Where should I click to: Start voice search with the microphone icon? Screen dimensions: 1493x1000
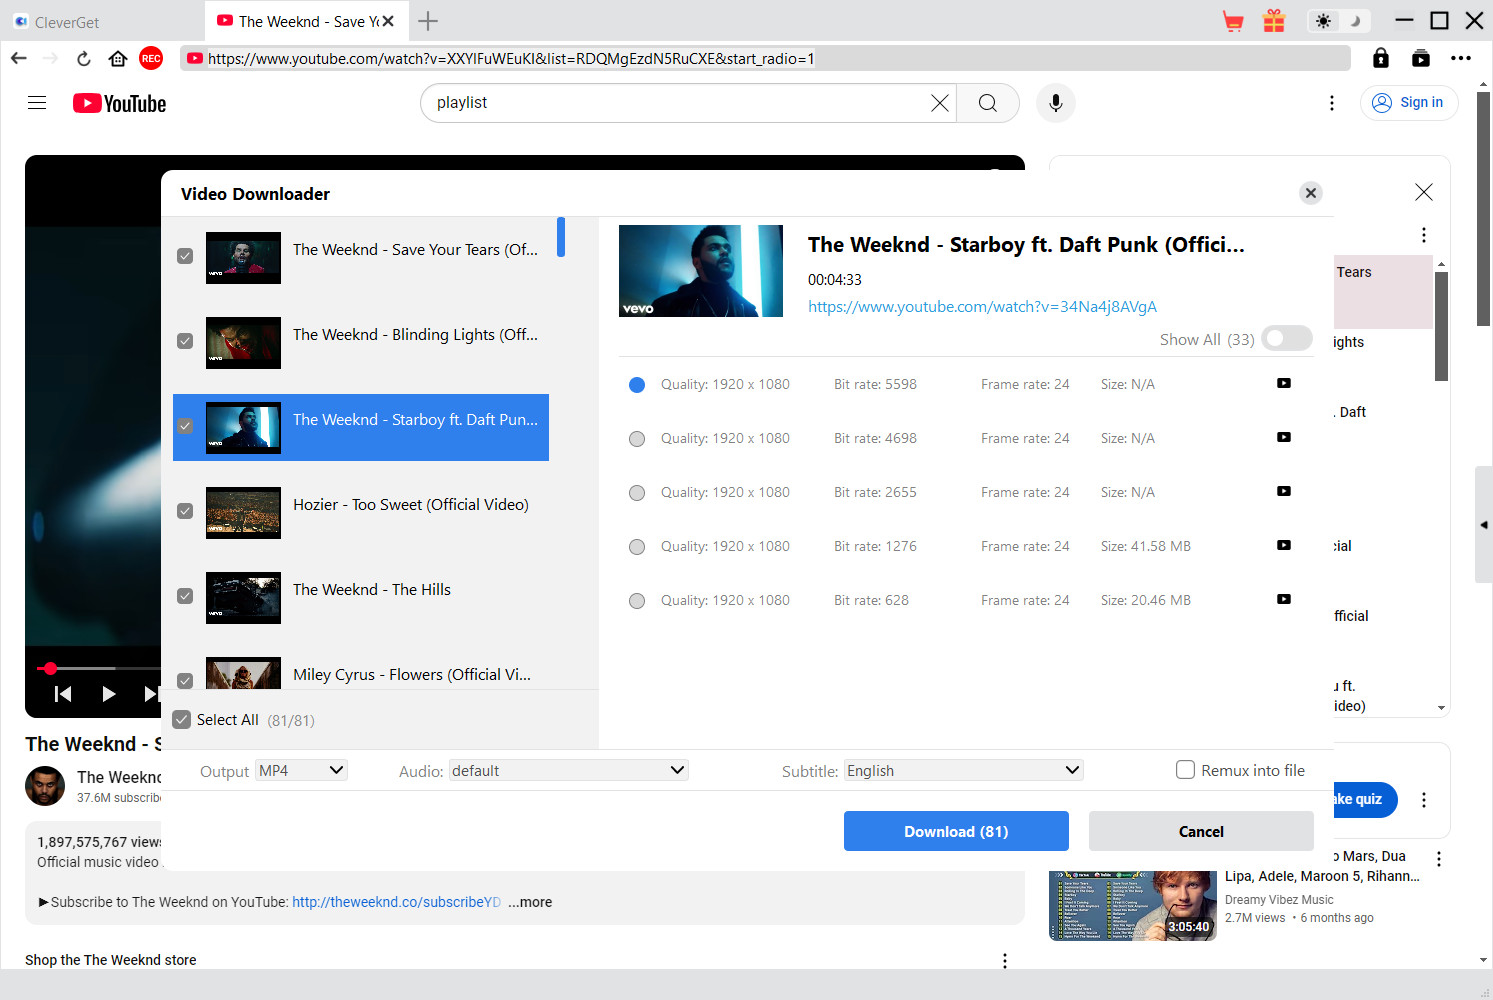1055,102
